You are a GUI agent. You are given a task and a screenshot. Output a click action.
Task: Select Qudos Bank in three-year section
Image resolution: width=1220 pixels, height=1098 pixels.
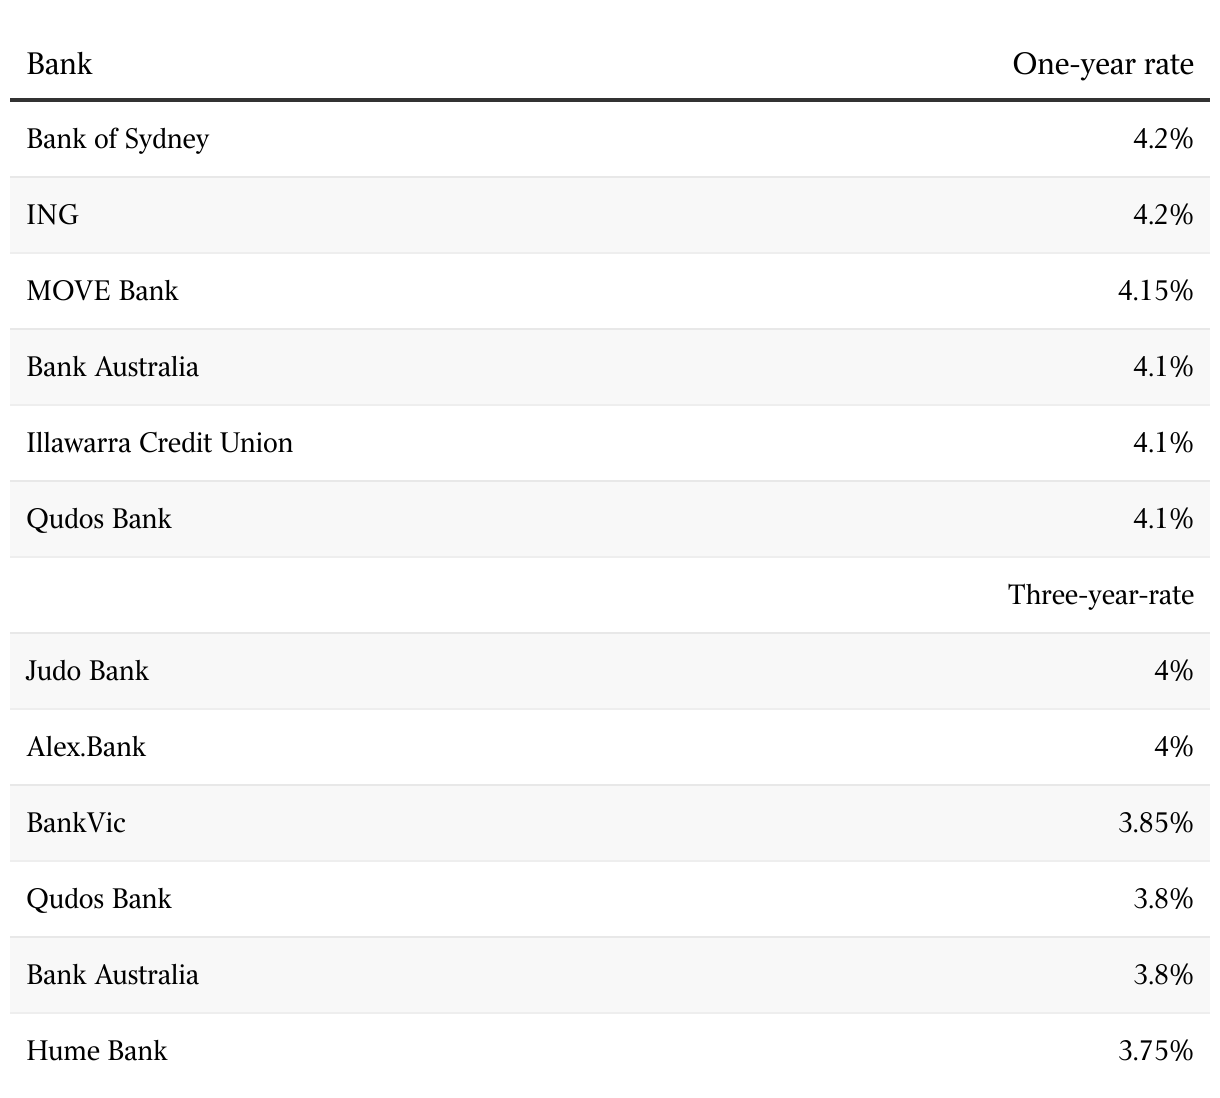click(99, 899)
